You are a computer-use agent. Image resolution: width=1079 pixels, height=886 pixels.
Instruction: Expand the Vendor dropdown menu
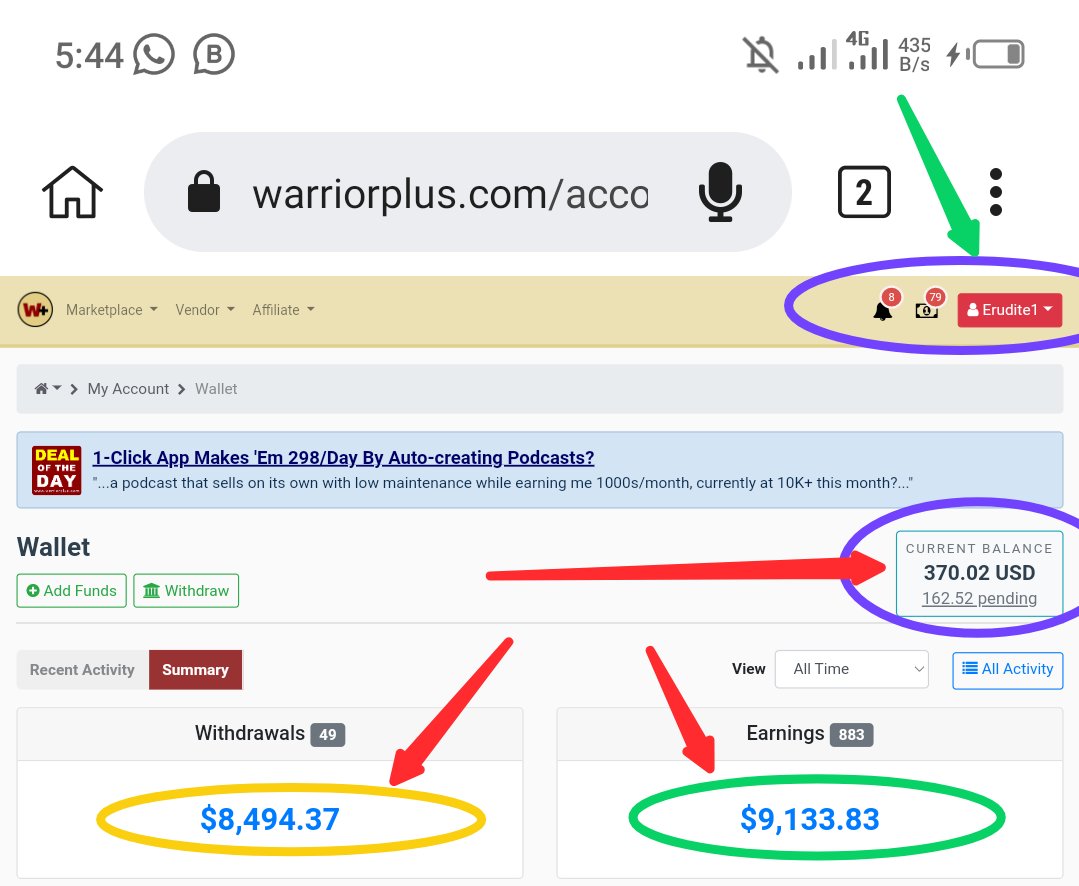coord(205,310)
